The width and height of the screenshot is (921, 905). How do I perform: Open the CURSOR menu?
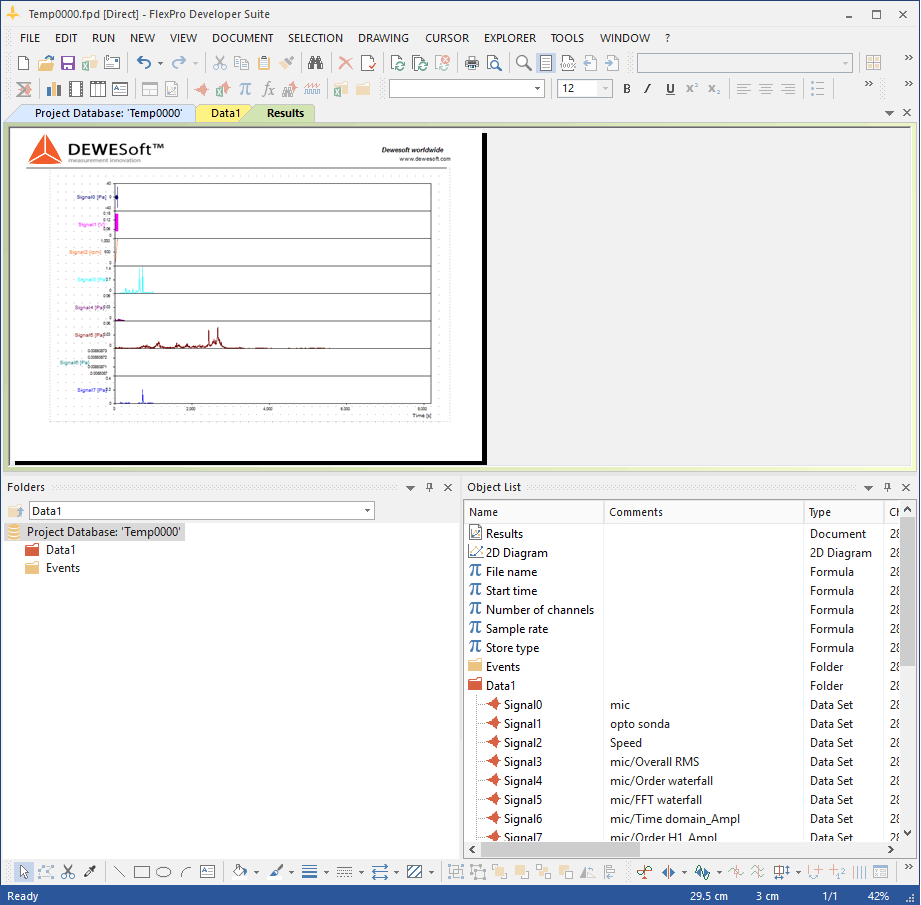coord(447,38)
